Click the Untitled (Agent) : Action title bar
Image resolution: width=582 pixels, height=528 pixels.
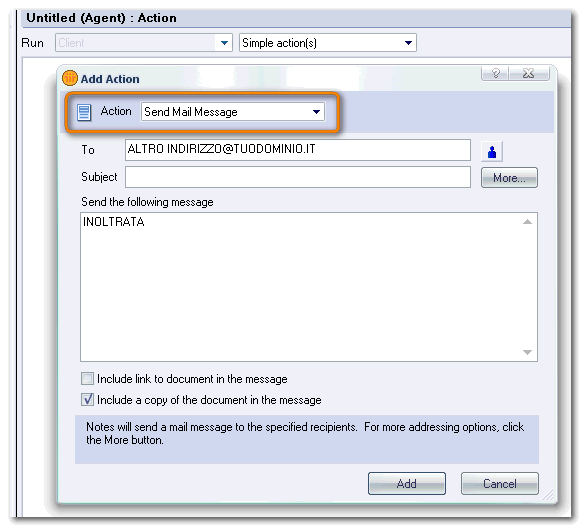(x=296, y=18)
